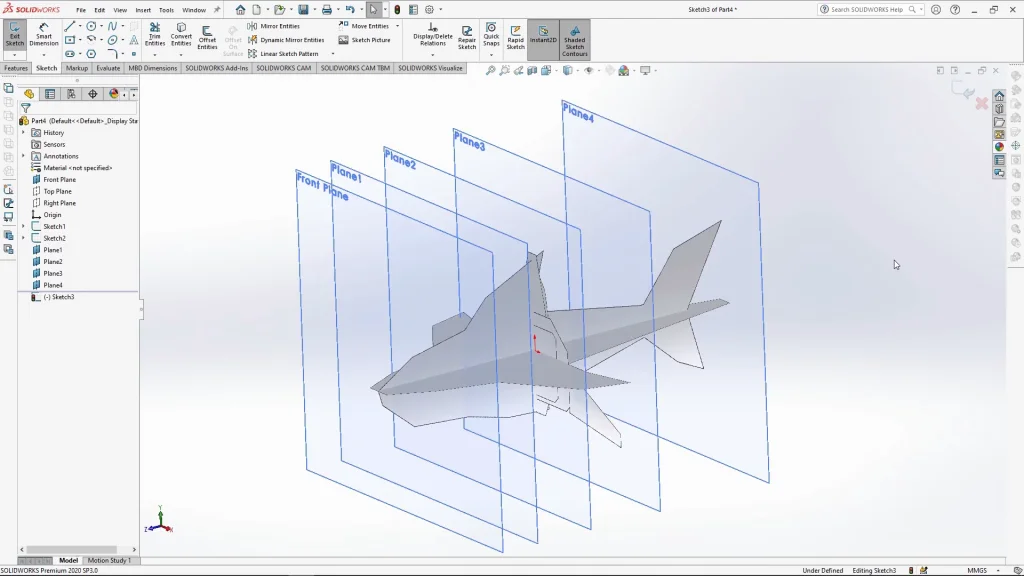Open the Repair Sketch tool
This screenshot has width=1024, height=576.
coord(467,38)
